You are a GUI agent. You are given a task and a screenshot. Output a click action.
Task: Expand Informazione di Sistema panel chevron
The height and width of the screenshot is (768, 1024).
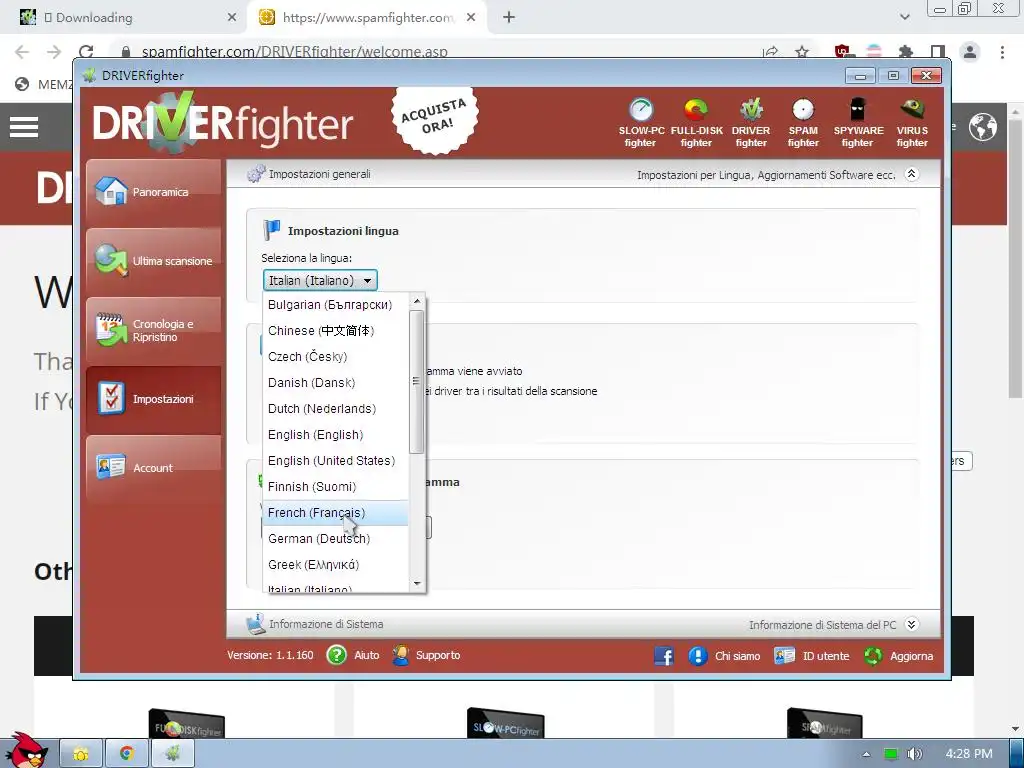912,624
